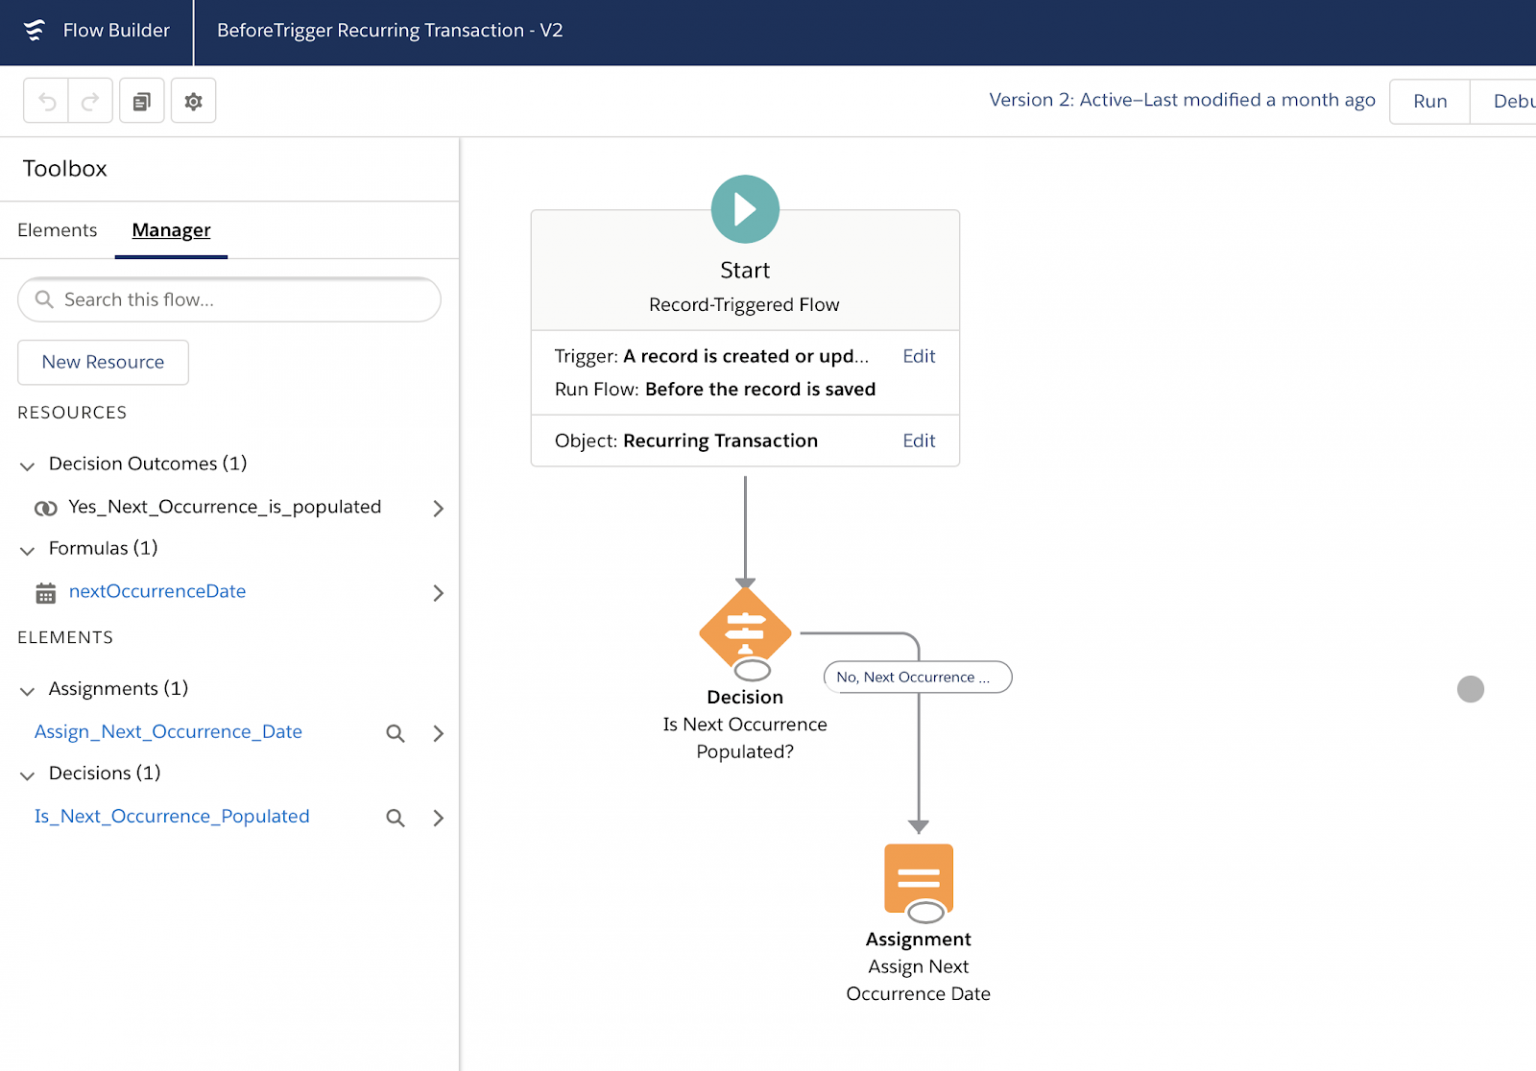This screenshot has height=1071, width=1536.
Task: Click the Record-Triggered Flow text
Action: 744,305
